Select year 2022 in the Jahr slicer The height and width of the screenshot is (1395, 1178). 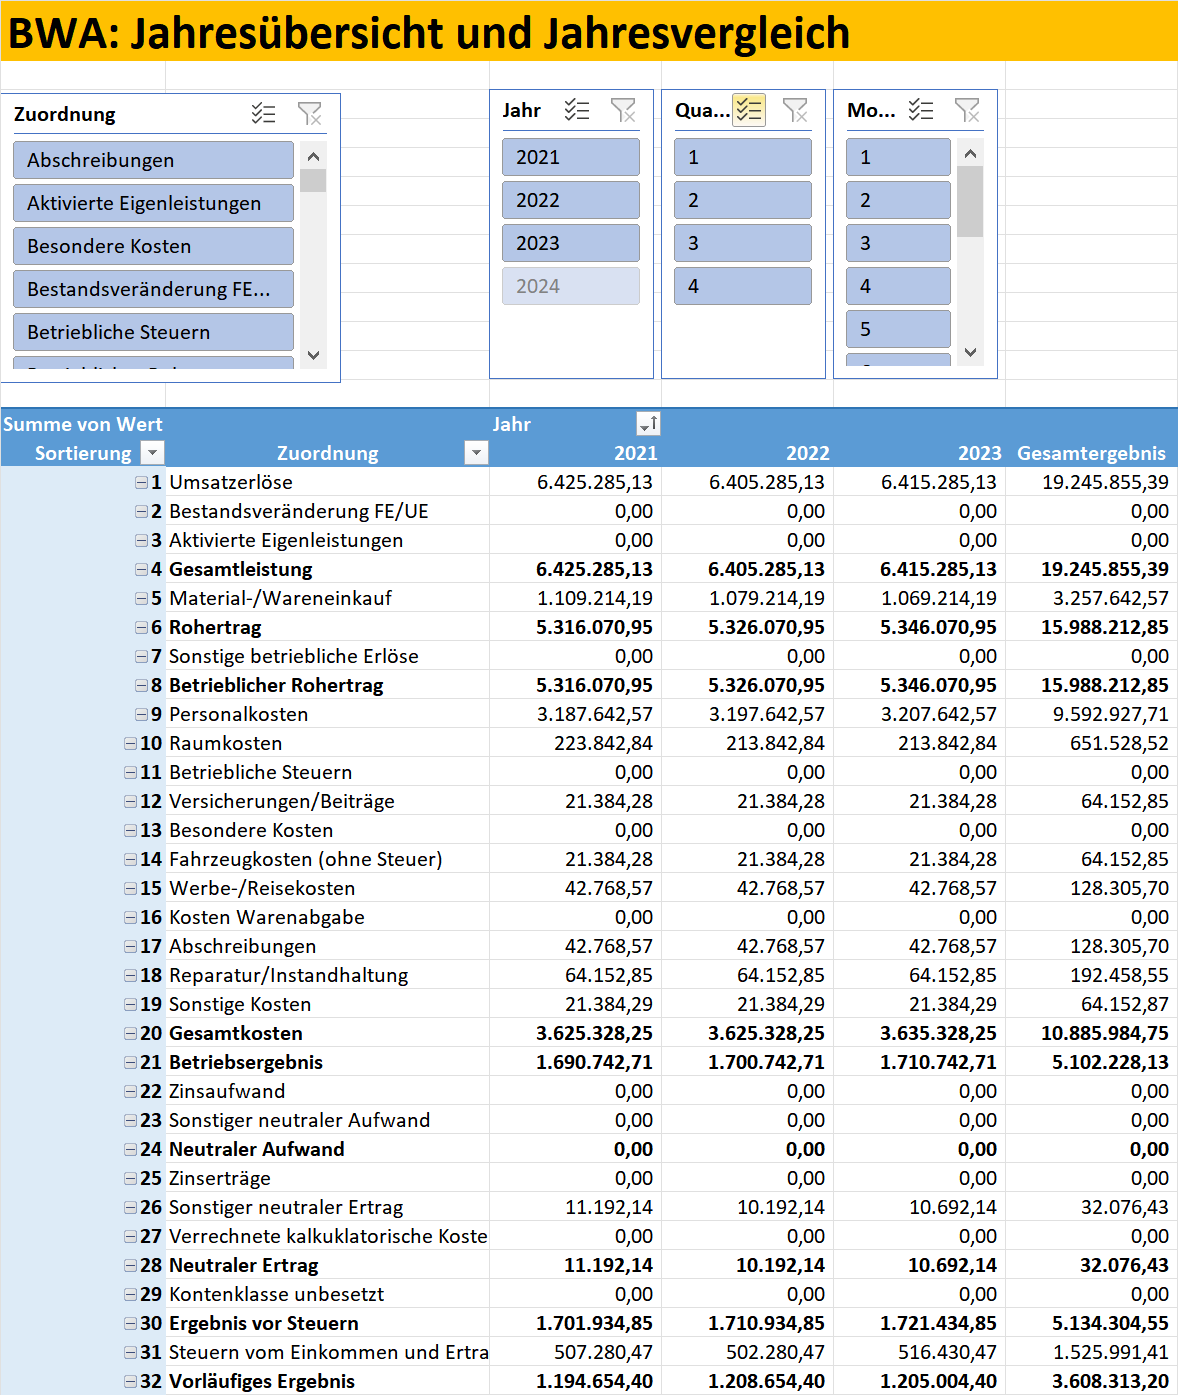pos(571,200)
